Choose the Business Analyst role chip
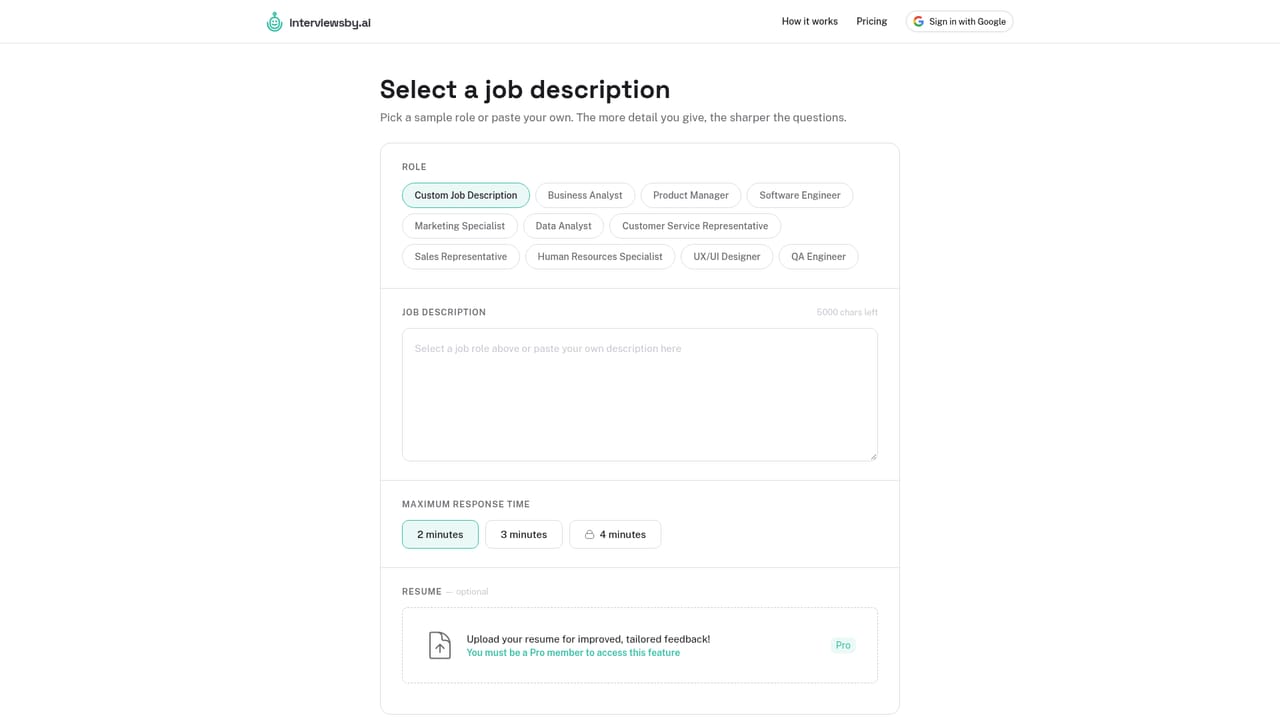The height and width of the screenshot is (720, 1280). (585, 195)
